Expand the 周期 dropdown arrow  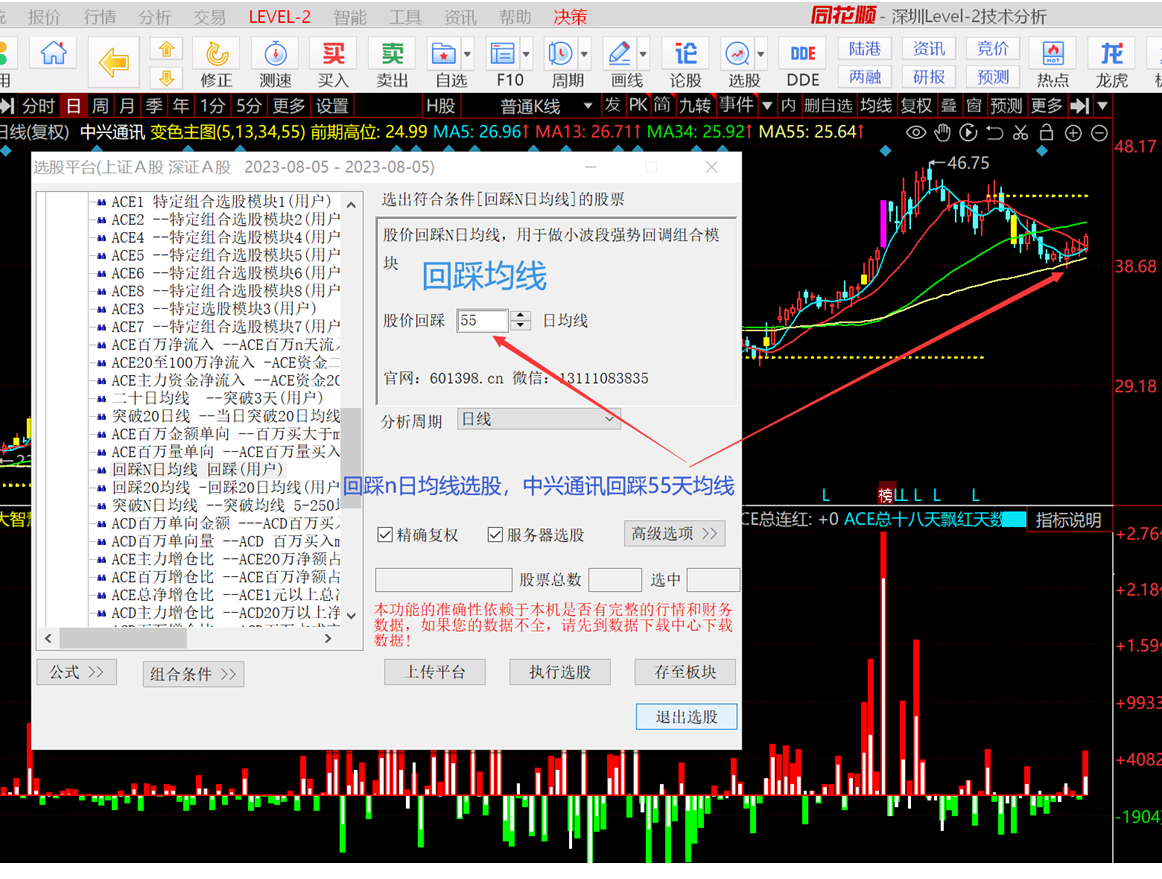(585, 54)
